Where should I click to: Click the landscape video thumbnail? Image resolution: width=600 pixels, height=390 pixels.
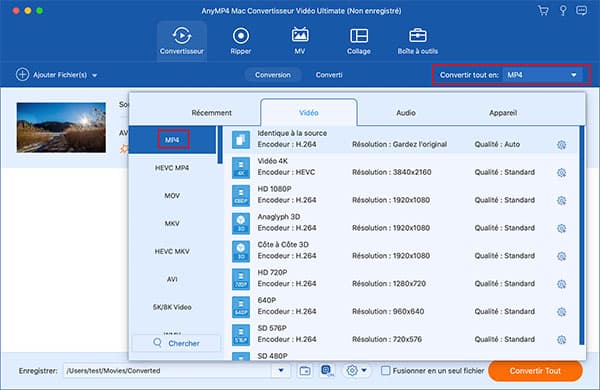[61, 127]
